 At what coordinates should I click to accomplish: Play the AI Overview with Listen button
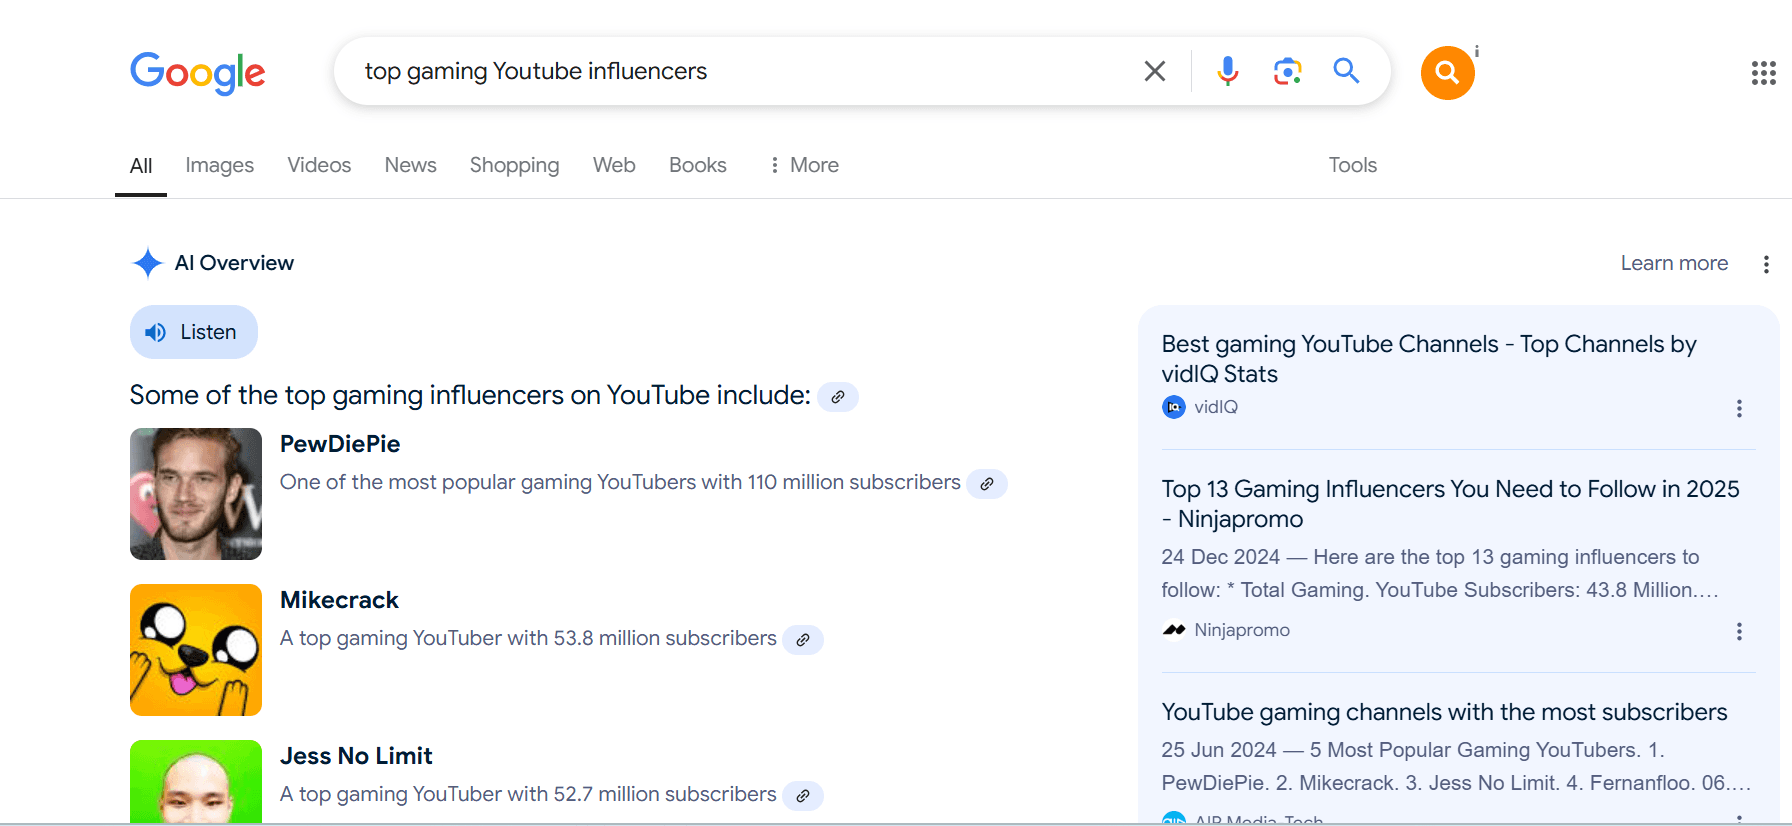coord(194,332)
